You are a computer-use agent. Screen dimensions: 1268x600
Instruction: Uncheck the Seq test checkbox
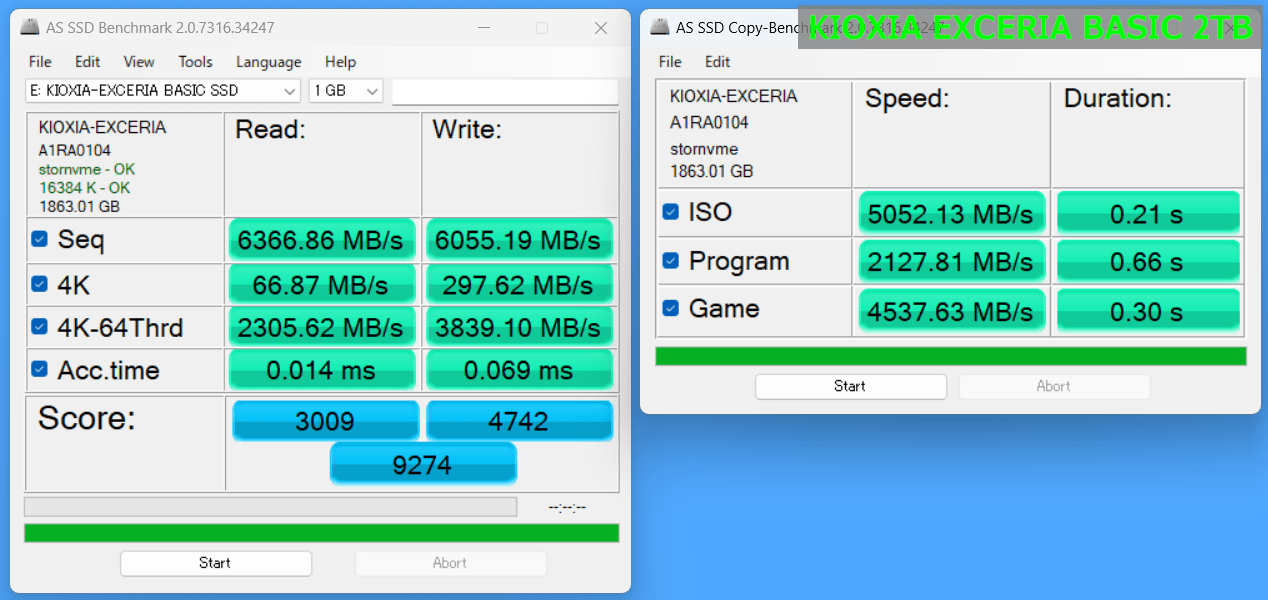(x=39, y=239)
